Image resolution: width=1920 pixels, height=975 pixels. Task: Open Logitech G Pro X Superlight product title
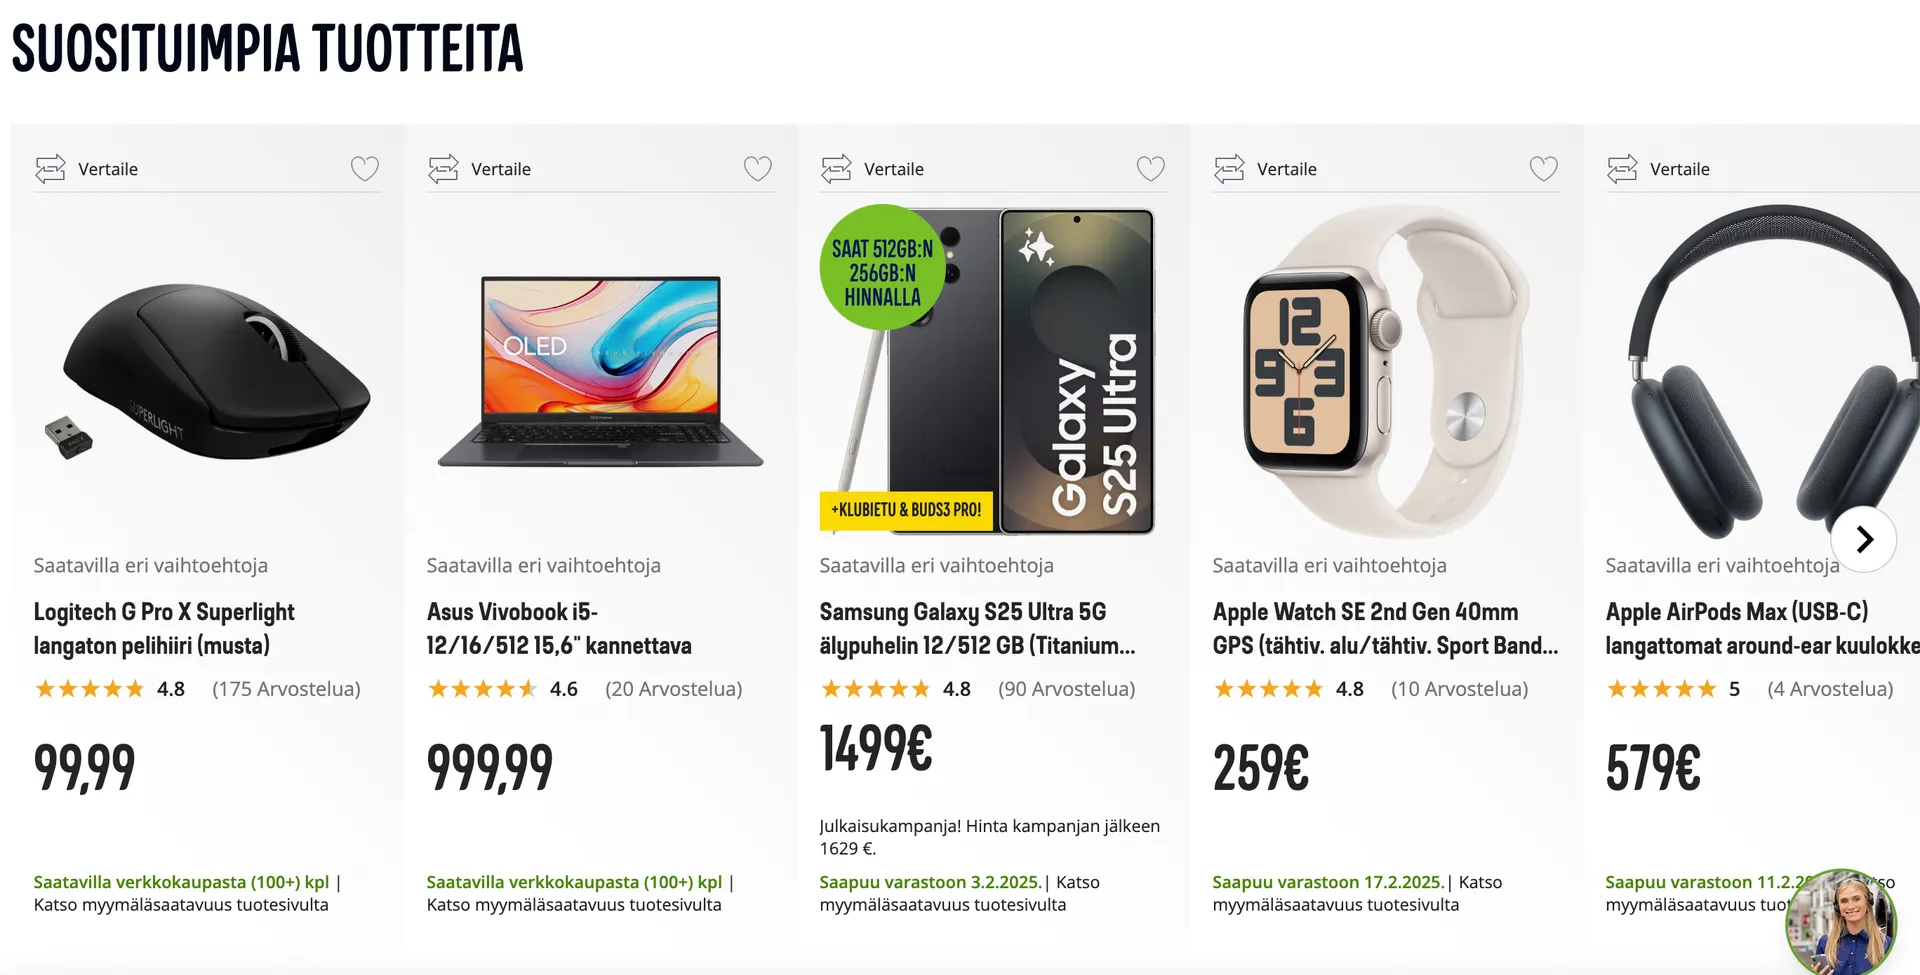coord(164,628)
